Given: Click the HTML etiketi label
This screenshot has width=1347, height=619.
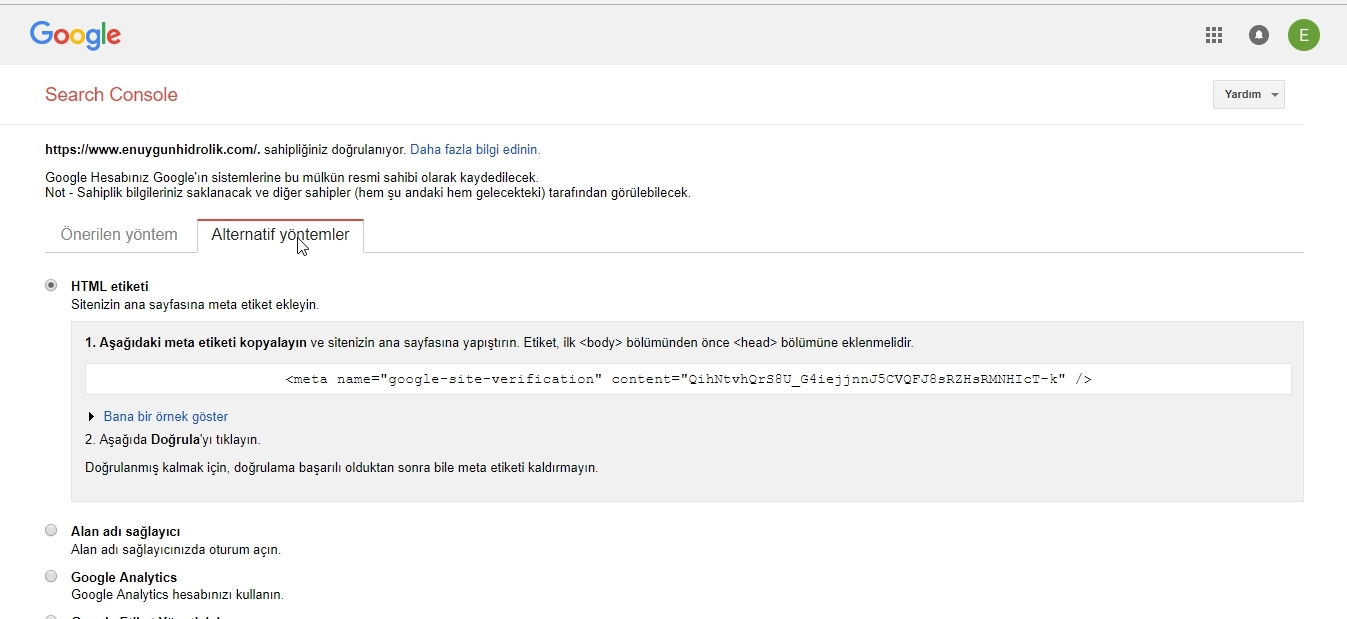Looking at the screenshot, I should [110, 287].
